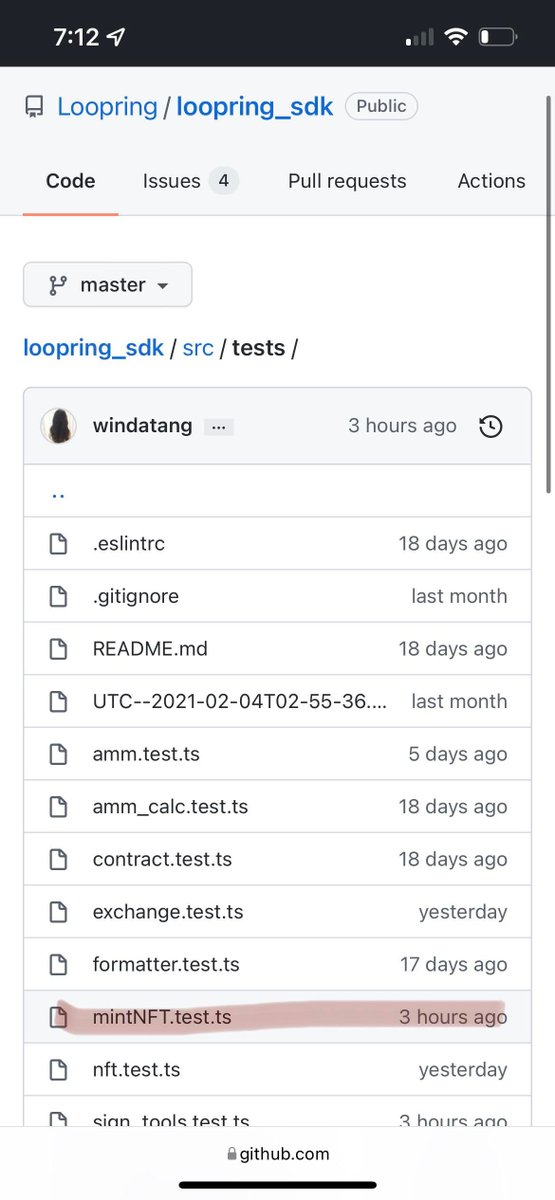Open windatang's avatar
This screenshot has width=555, height=1200.
(x=59, y=426)
